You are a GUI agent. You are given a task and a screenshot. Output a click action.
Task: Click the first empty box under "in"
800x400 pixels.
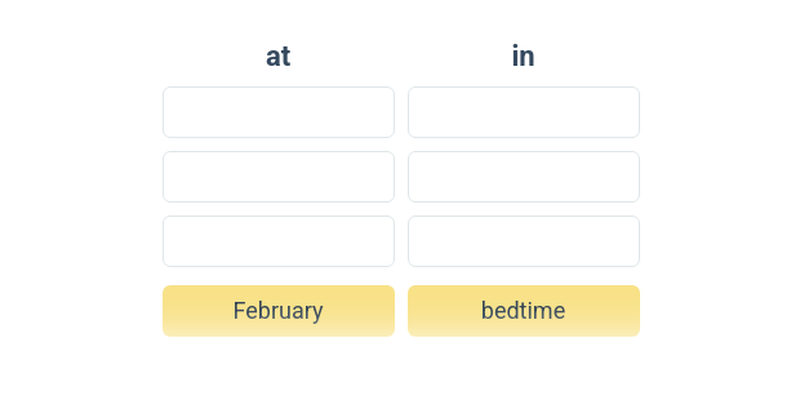click(x=523, y=112)
